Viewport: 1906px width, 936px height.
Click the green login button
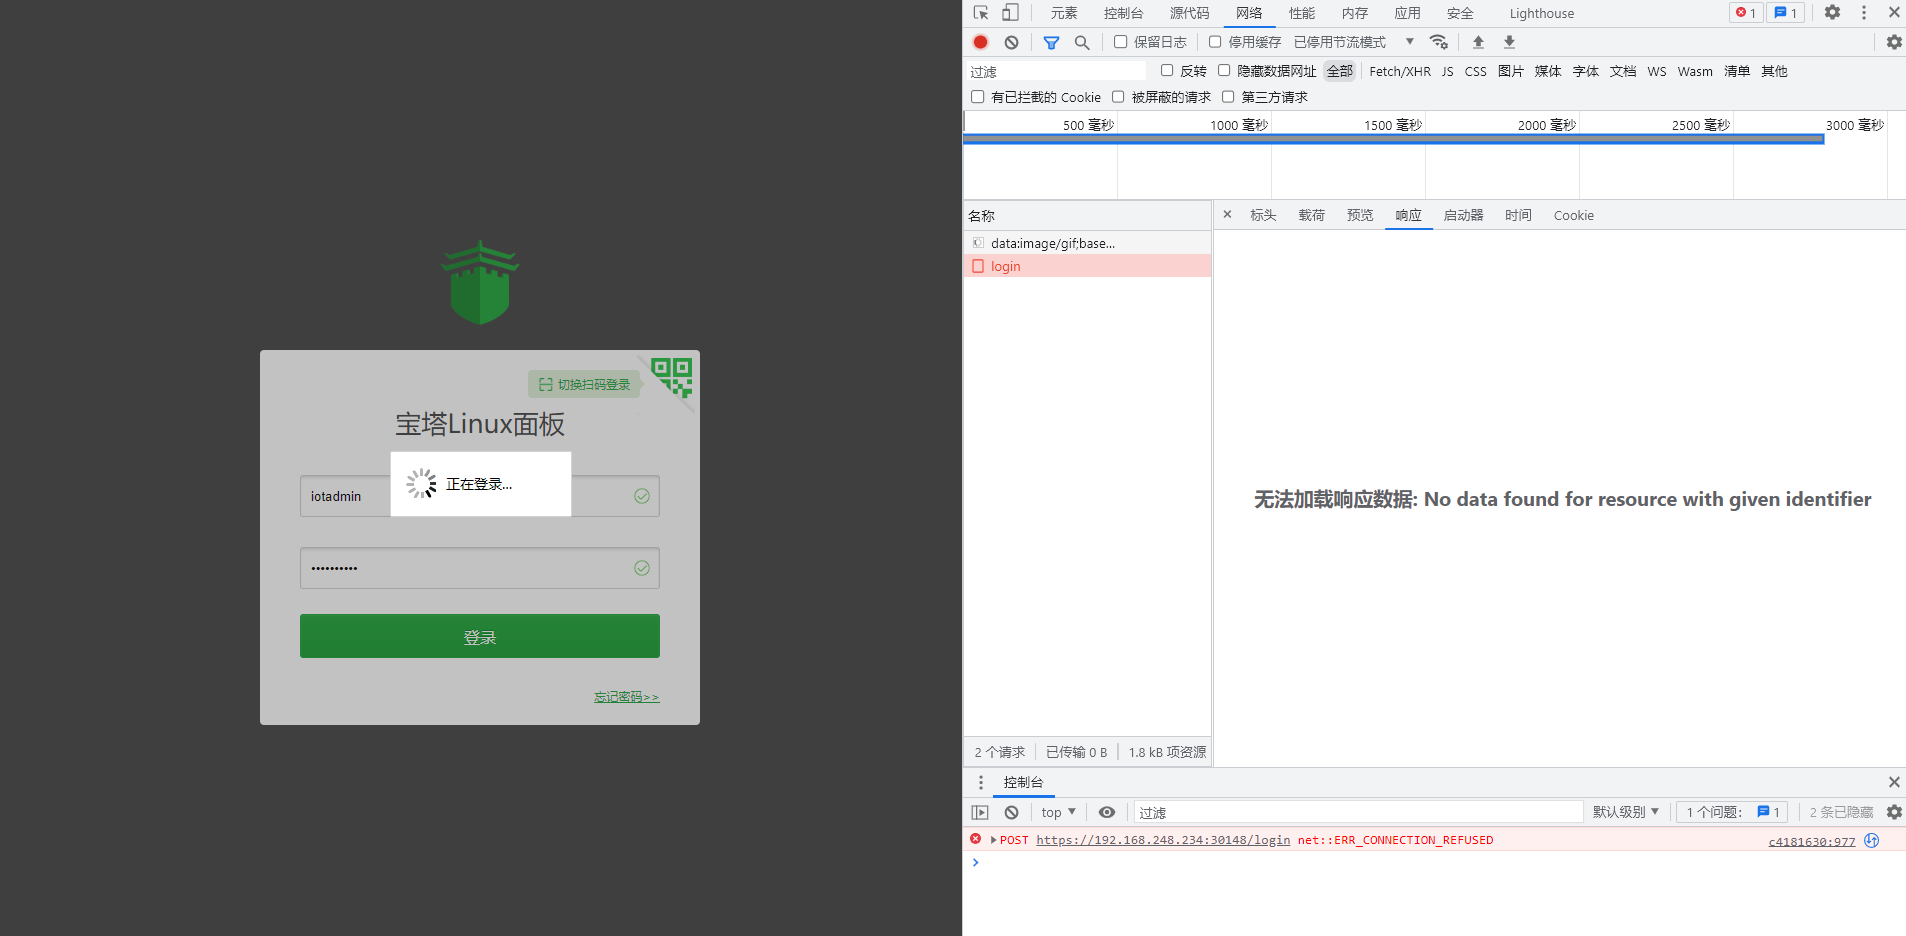pos(480,636)
